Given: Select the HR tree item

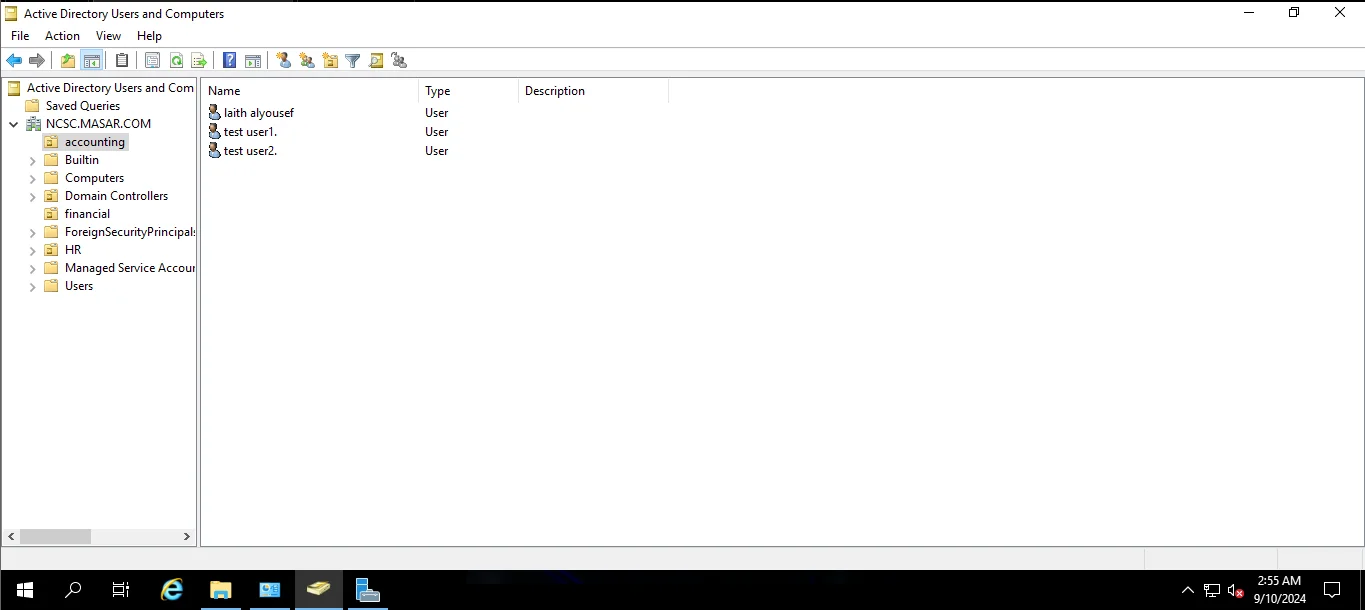Looking at the screenshot, I should point(73,250).
